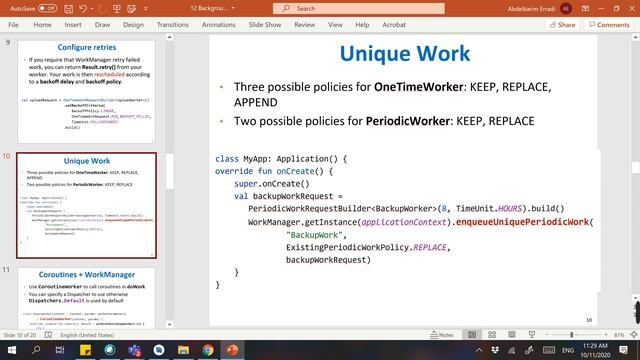Open the Review tab
The height and width of the screenshot is (360, 640).
coord(304,25)
